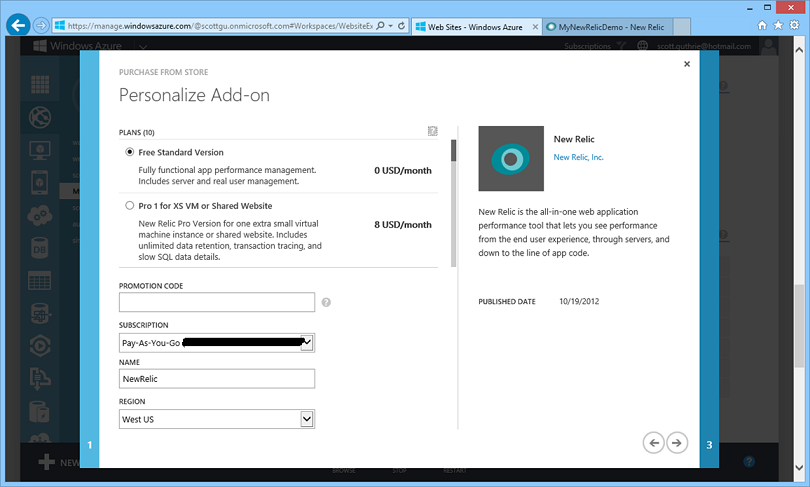Go back to previous wizard step arrow

(653, 443)
